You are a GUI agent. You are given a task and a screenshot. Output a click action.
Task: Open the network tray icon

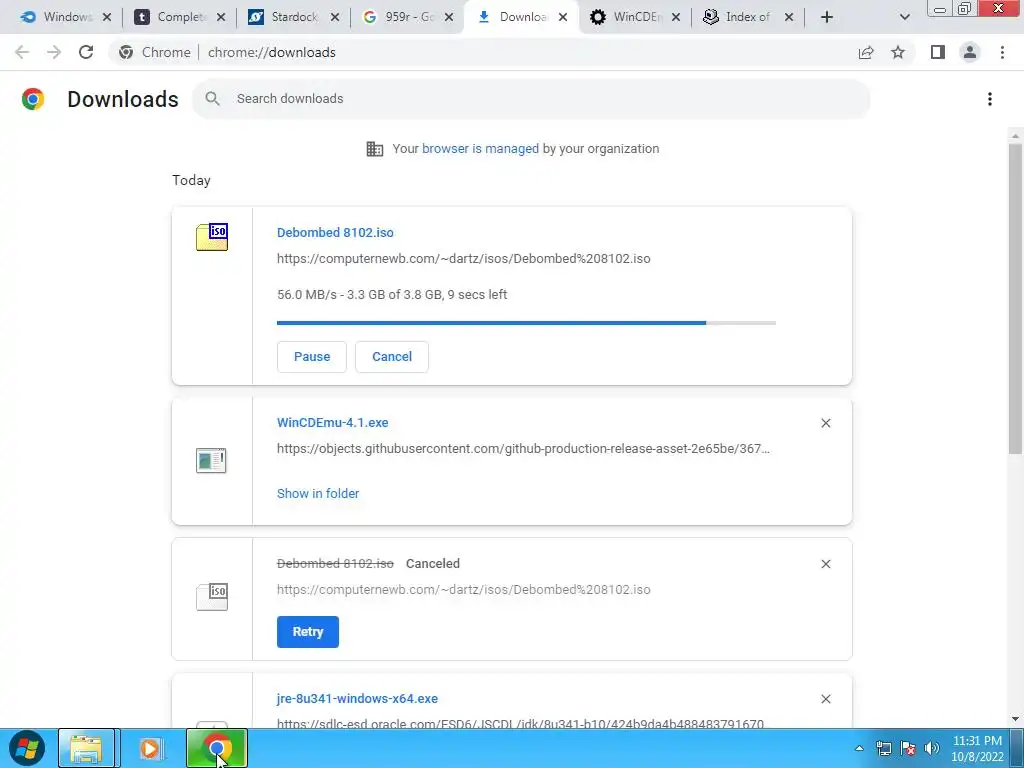coord(884,748)
